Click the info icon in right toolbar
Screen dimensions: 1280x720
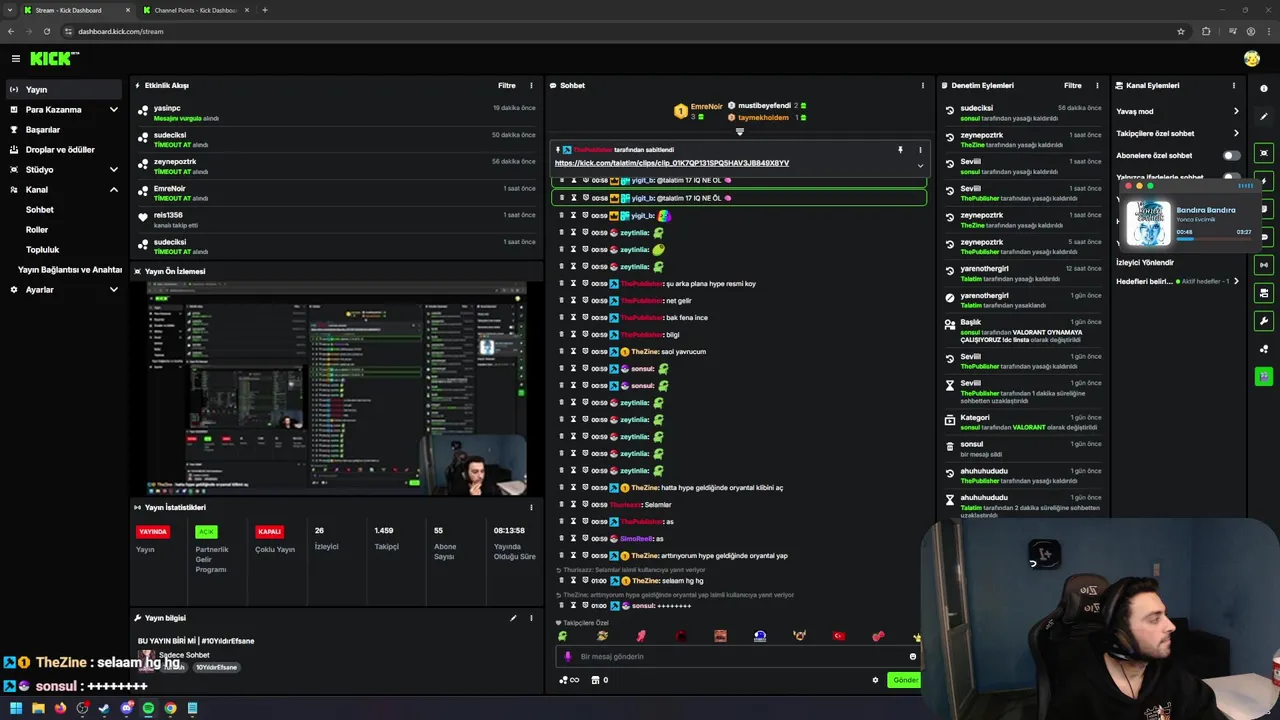click(1264, 89)
